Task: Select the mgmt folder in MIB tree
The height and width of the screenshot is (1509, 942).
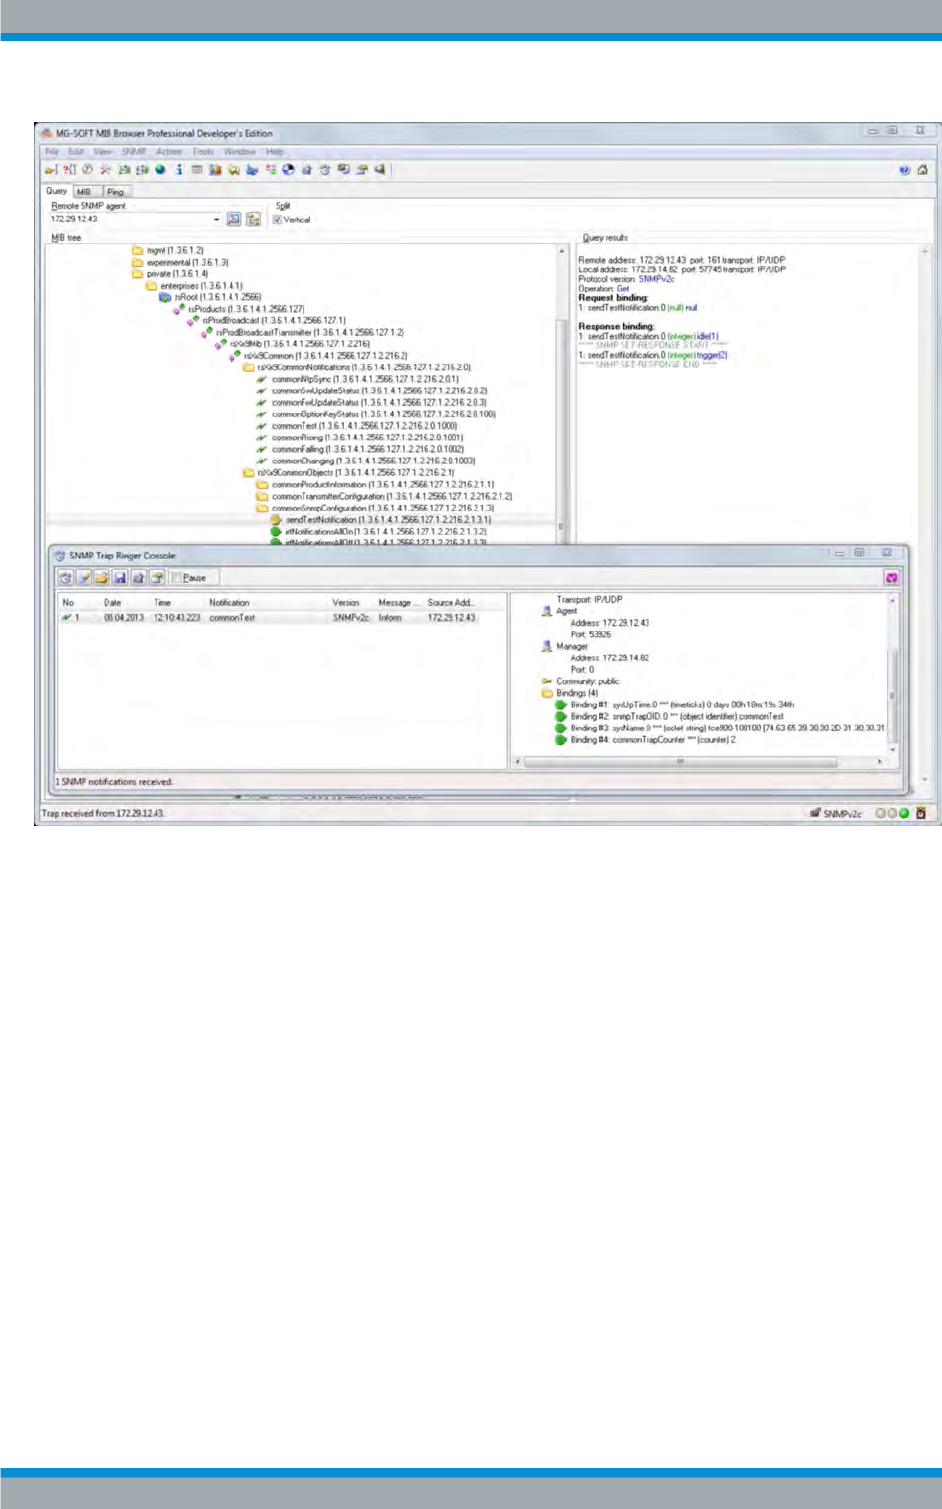Action: (168, 251)
